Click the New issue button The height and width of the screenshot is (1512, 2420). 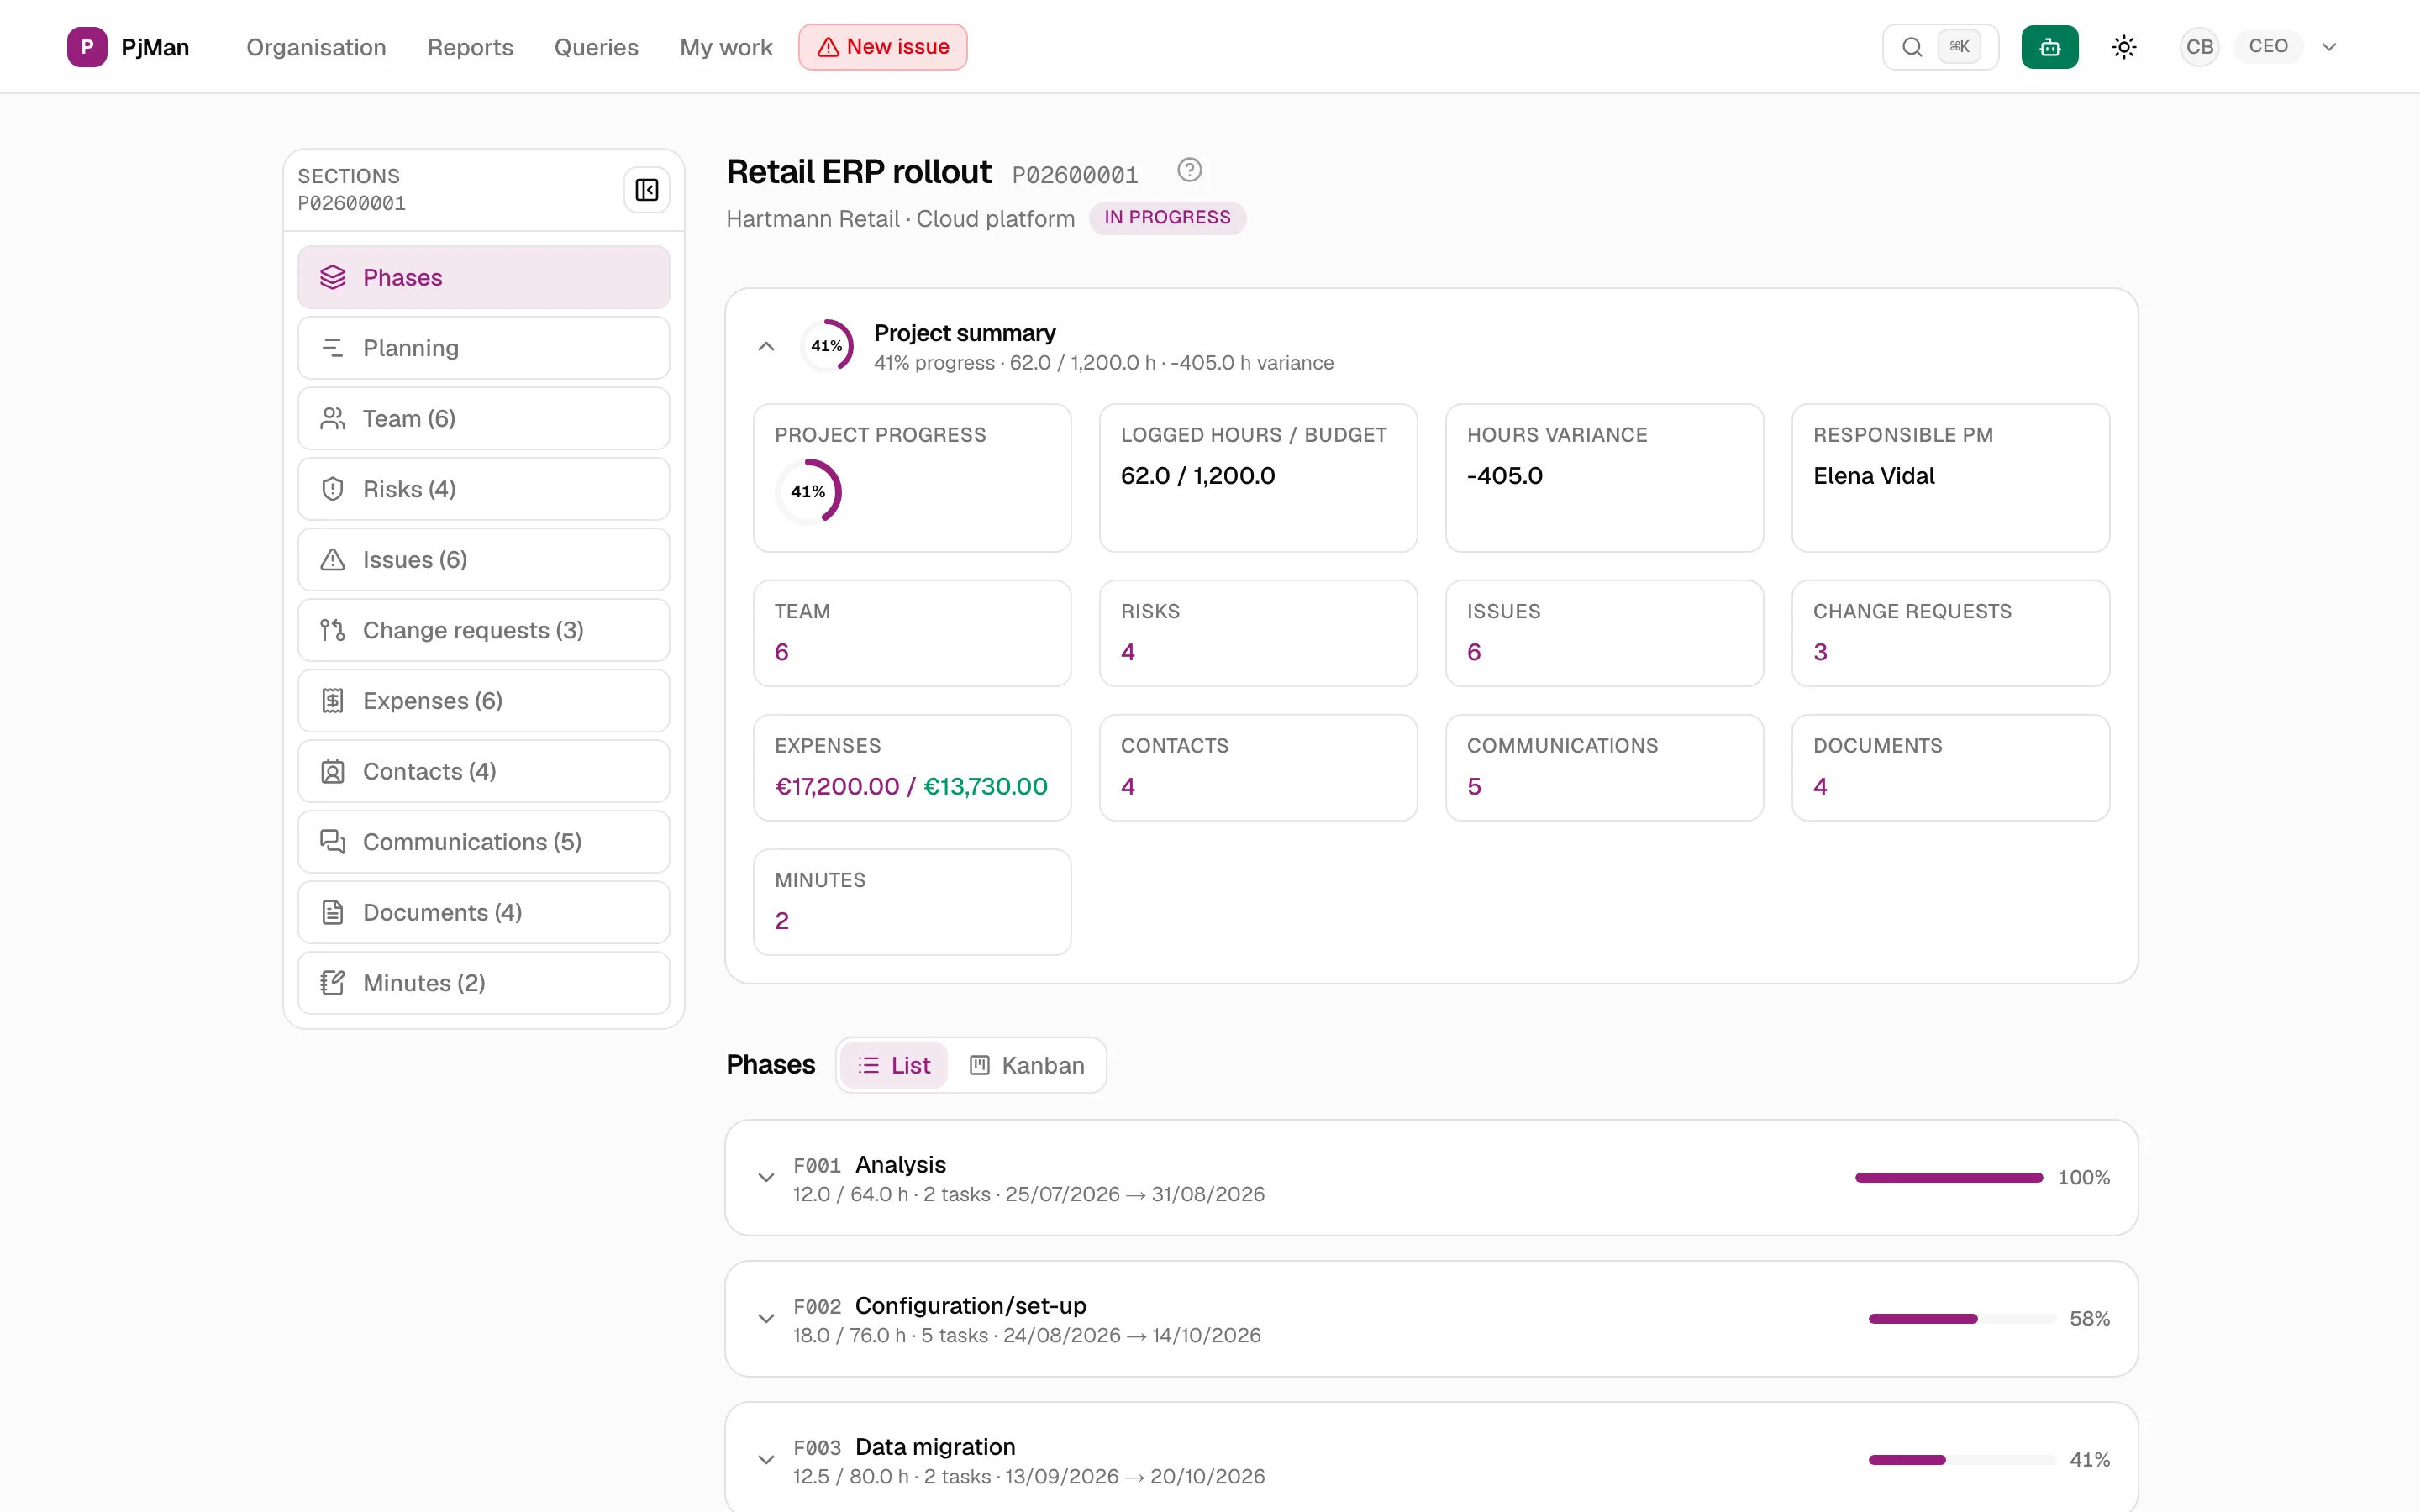(x=883, y=47)
